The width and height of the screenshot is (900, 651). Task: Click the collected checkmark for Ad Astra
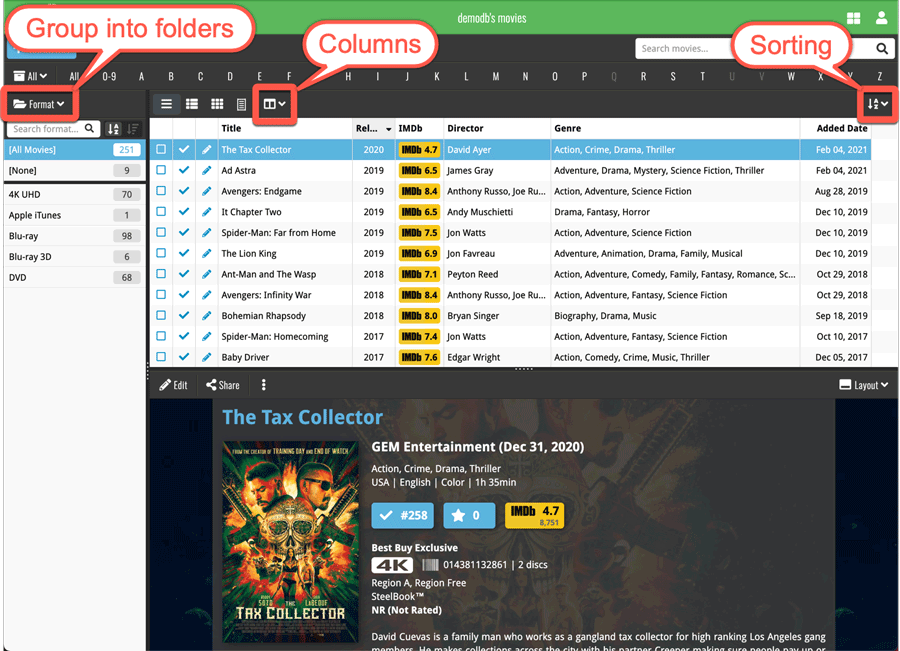click(x=184, y=170)
